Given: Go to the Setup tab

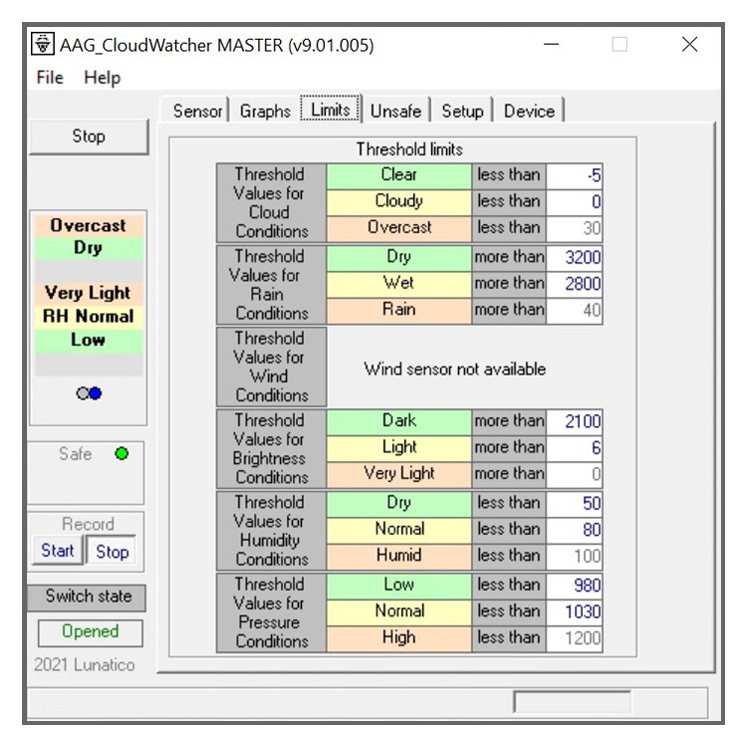Looking at the screenshot, I should (x=462, y=111).
